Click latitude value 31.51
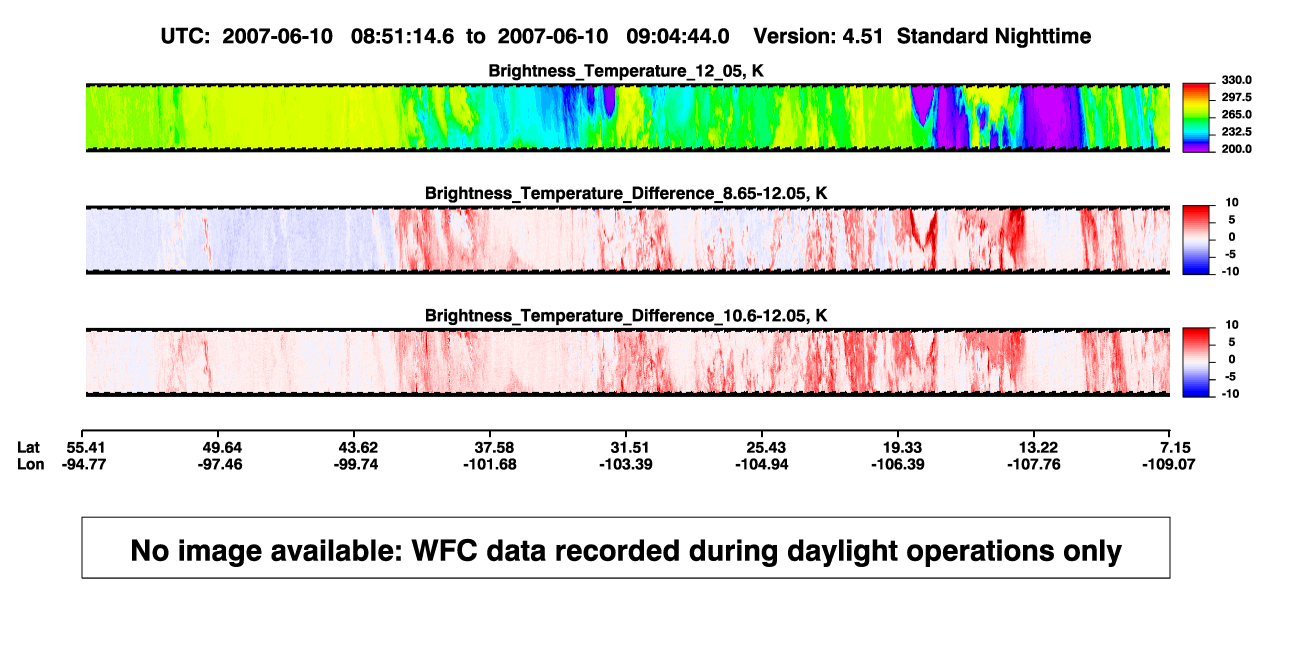1300x667 pixels. point(628,447)
